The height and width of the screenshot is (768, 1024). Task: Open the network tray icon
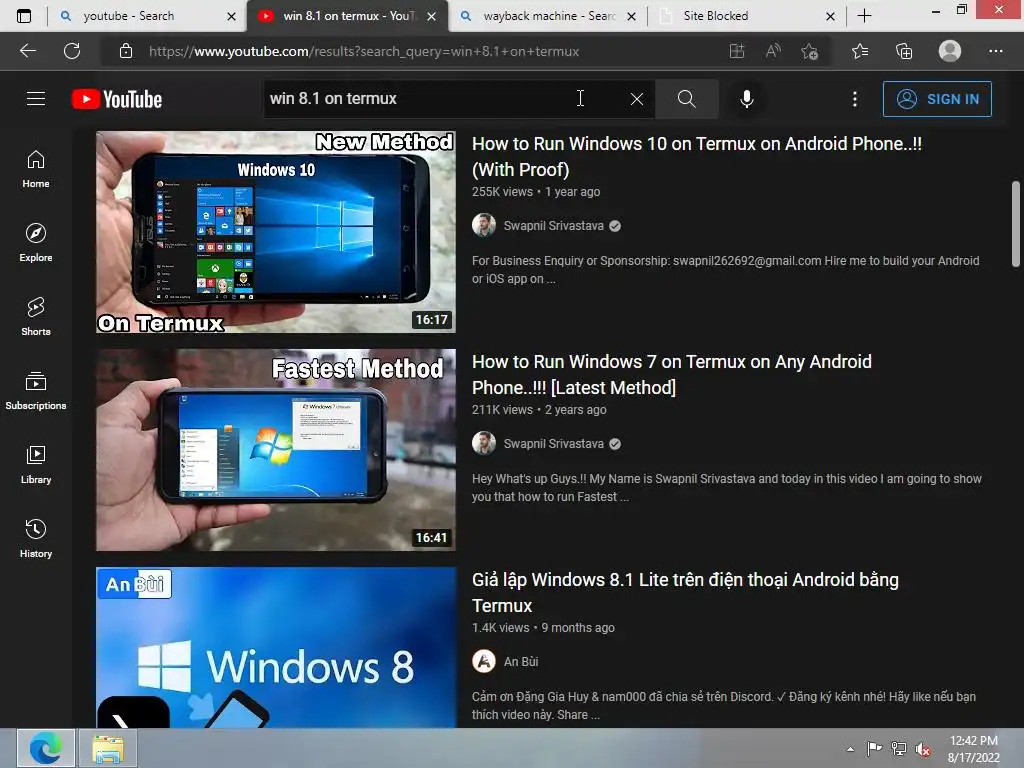(899, 748)
